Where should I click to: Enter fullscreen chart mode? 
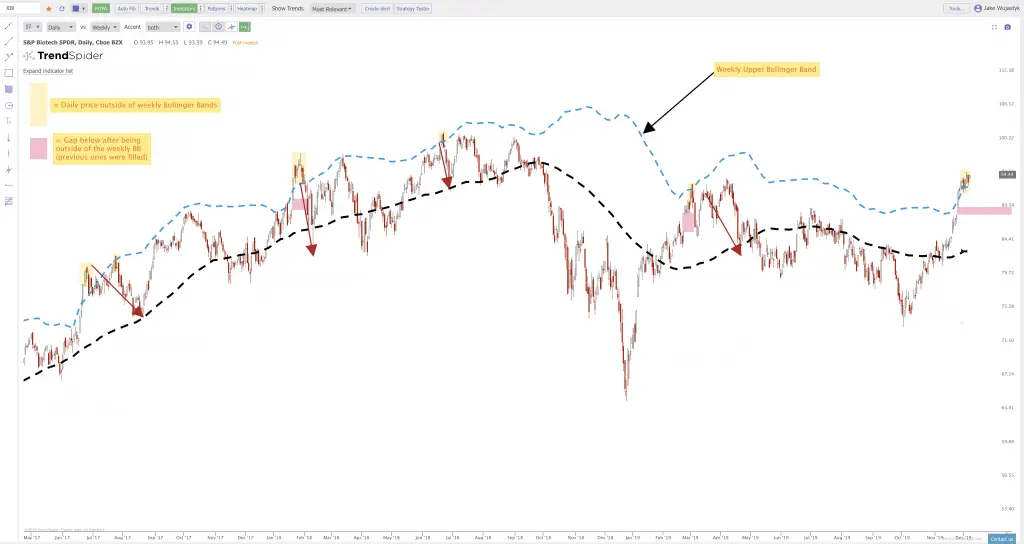coord(994,27)
